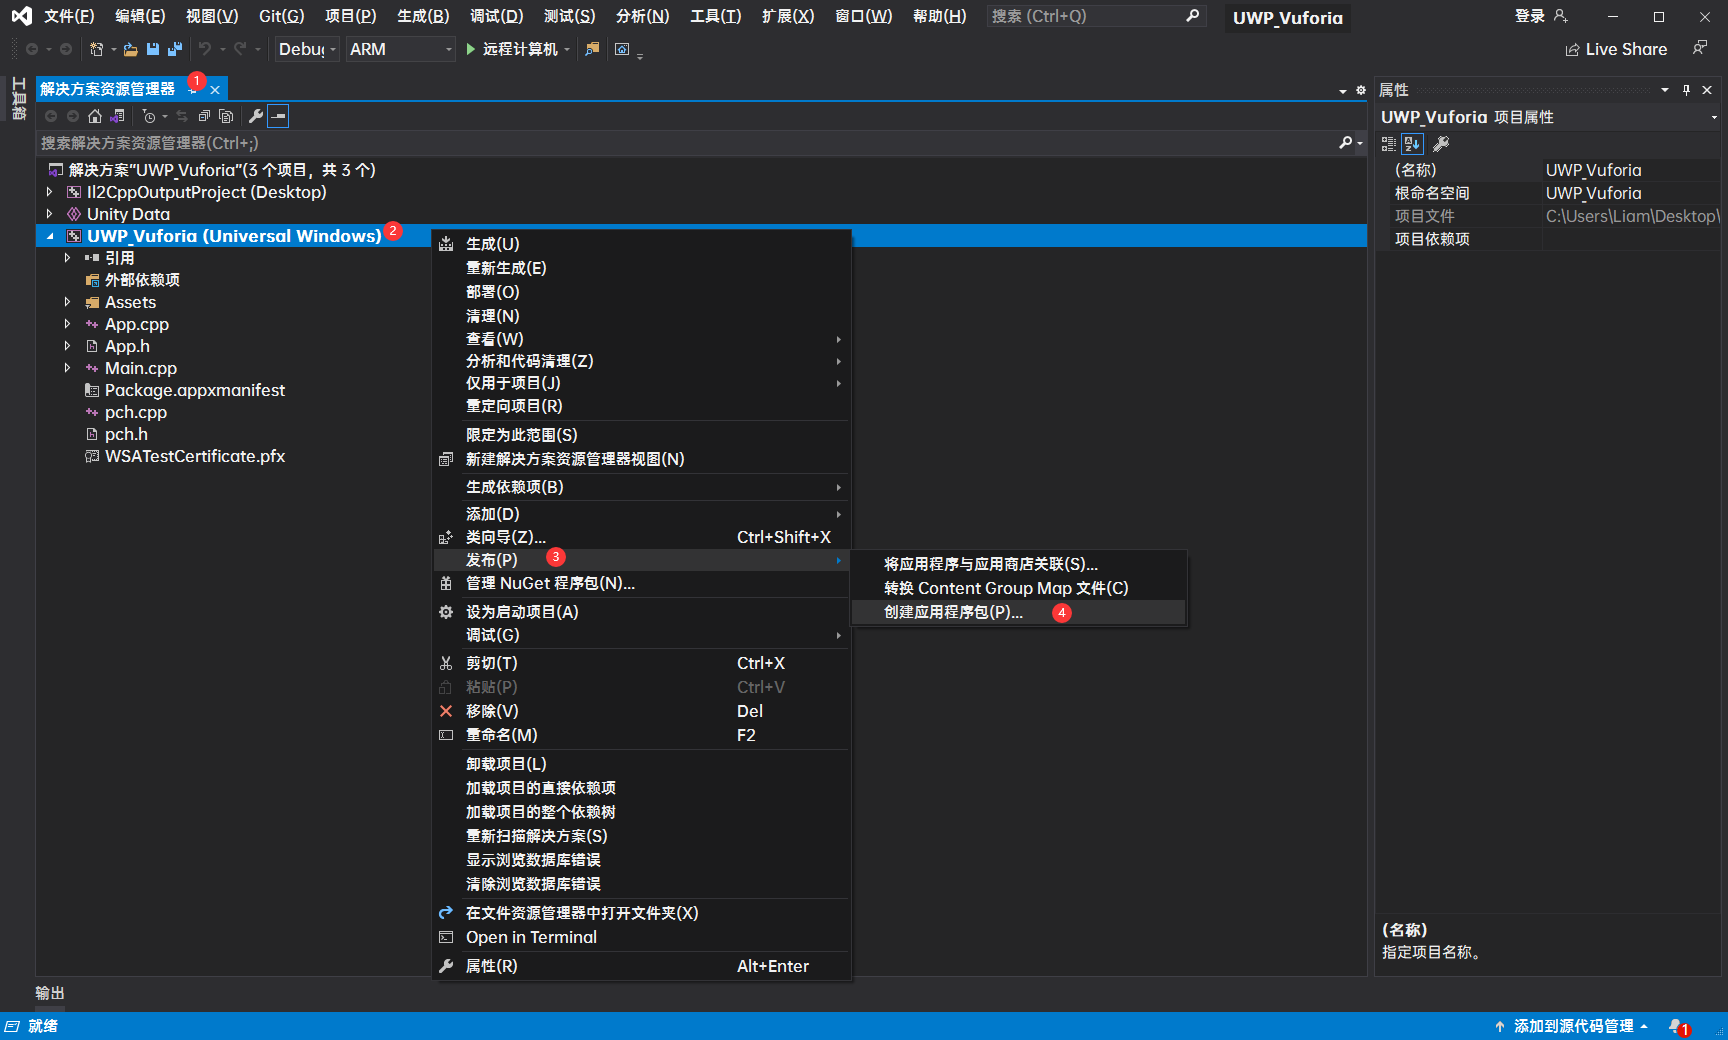
Task: Click 生成(U) in the context menu
Action: (x=641, y=244)
